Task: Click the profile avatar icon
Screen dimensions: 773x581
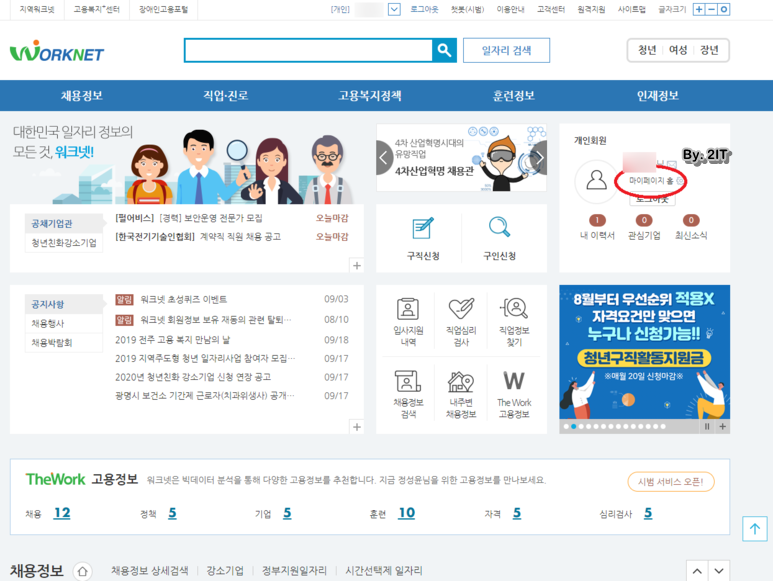Action: click(x=596, y=181)
